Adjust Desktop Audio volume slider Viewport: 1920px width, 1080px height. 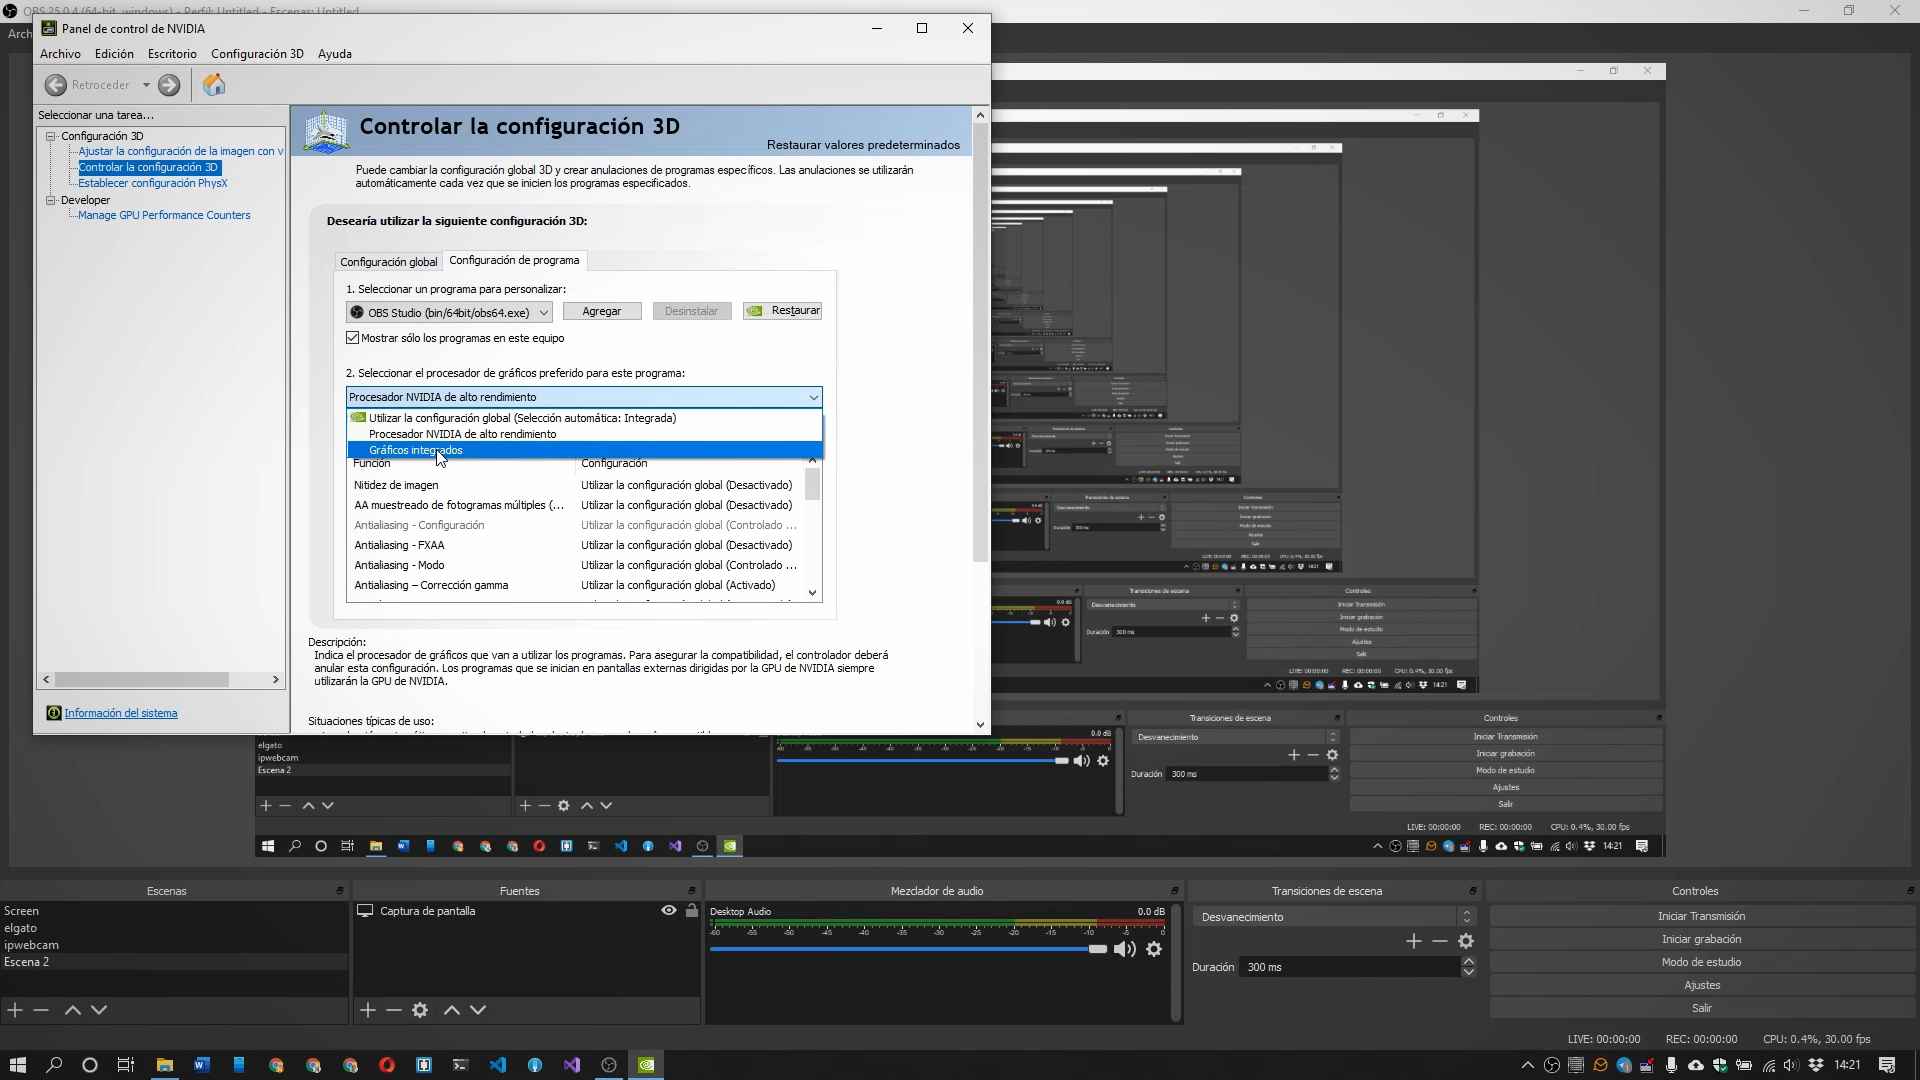(x=1097, y=949)
